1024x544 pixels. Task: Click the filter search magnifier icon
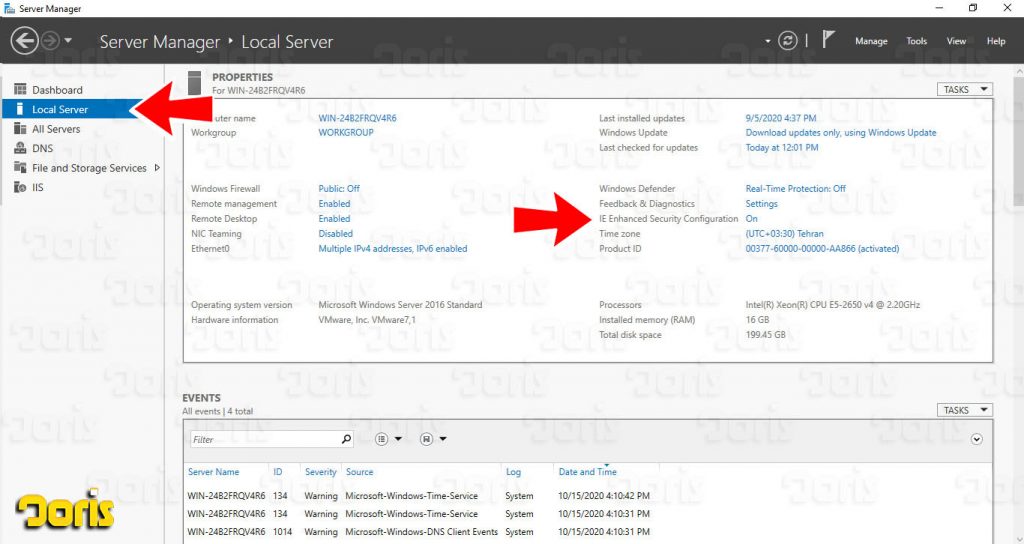click(346, 440)
